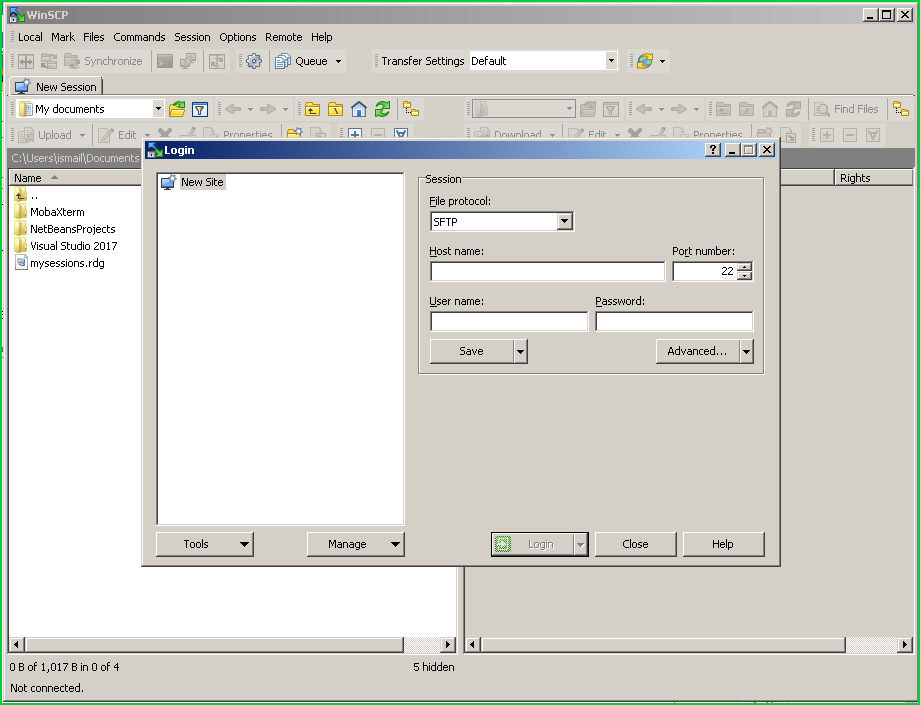Click the Help button in Login dialog
The width and height of the screenshot is (920, 705).
[723, 544]
